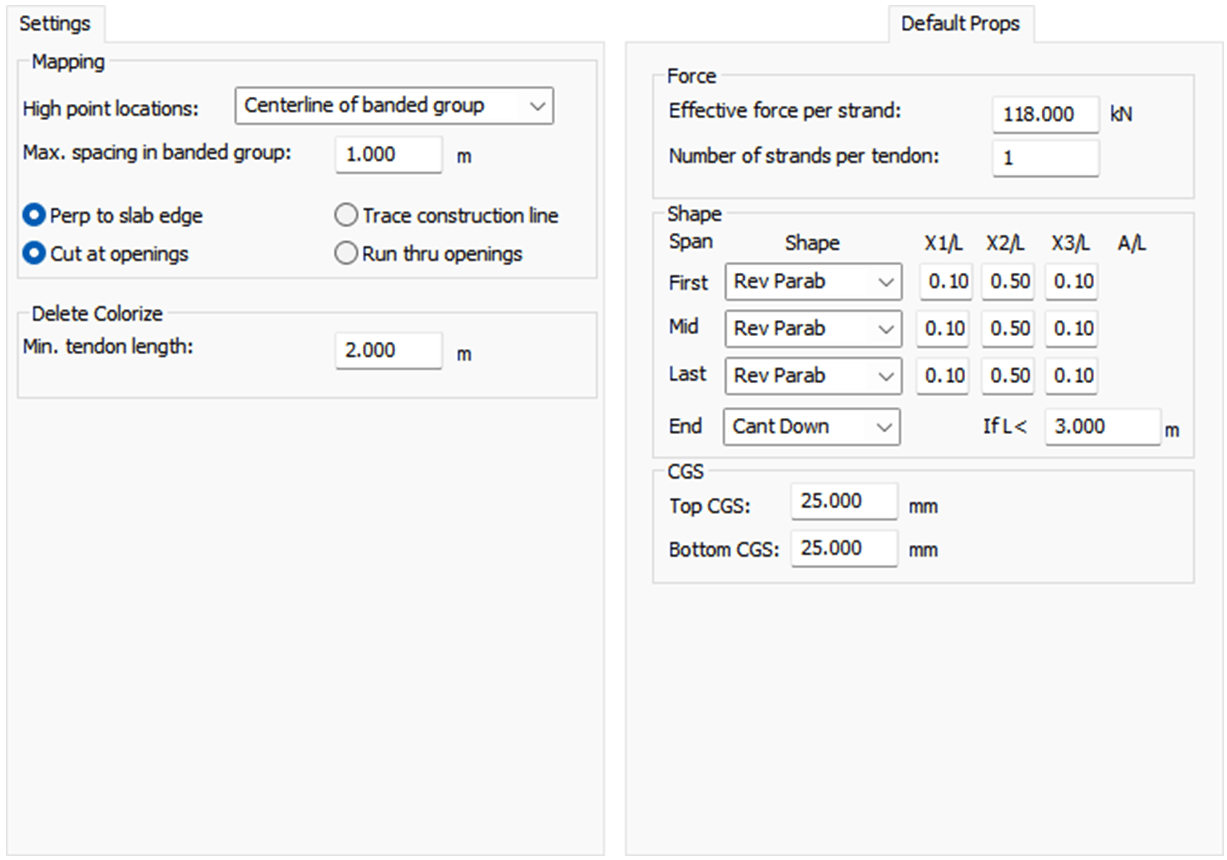Enable Run thru openings option
The width and height of the screenshot is (1227, 860).
[346, 254]
